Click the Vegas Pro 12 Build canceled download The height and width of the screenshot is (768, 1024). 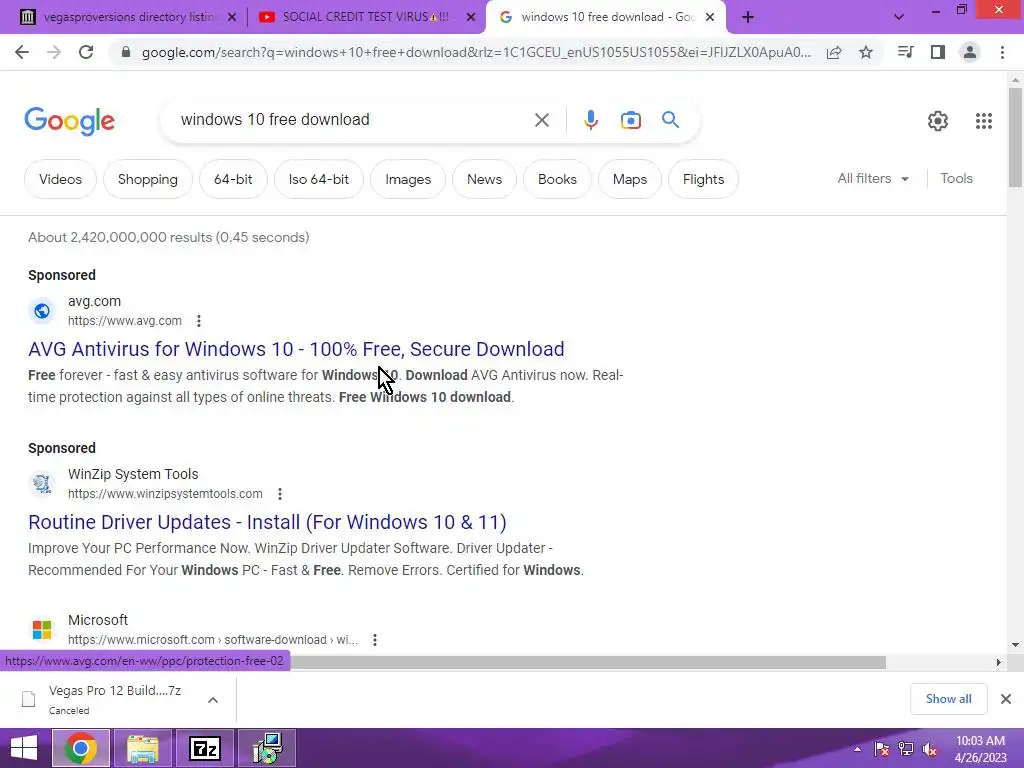(114, 699)
